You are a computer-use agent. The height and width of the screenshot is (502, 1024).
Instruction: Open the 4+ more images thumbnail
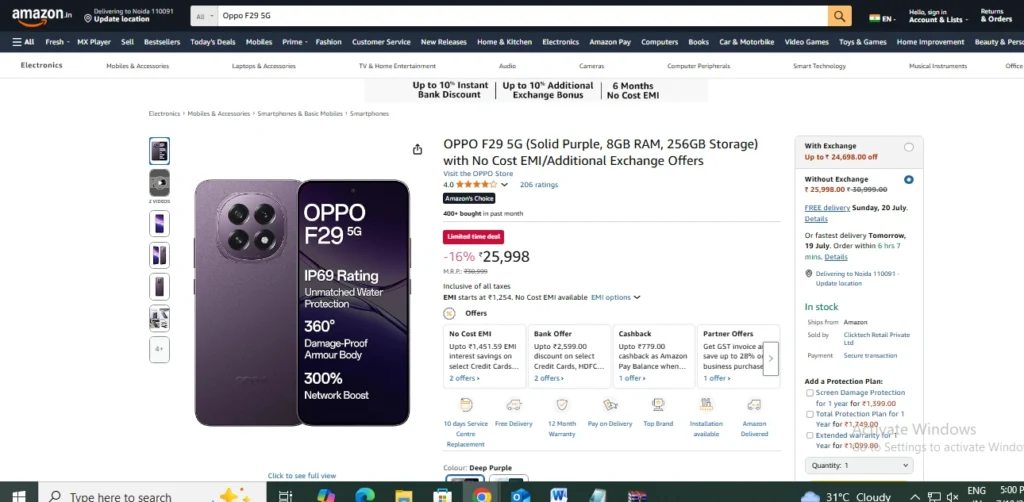point(159,349)
